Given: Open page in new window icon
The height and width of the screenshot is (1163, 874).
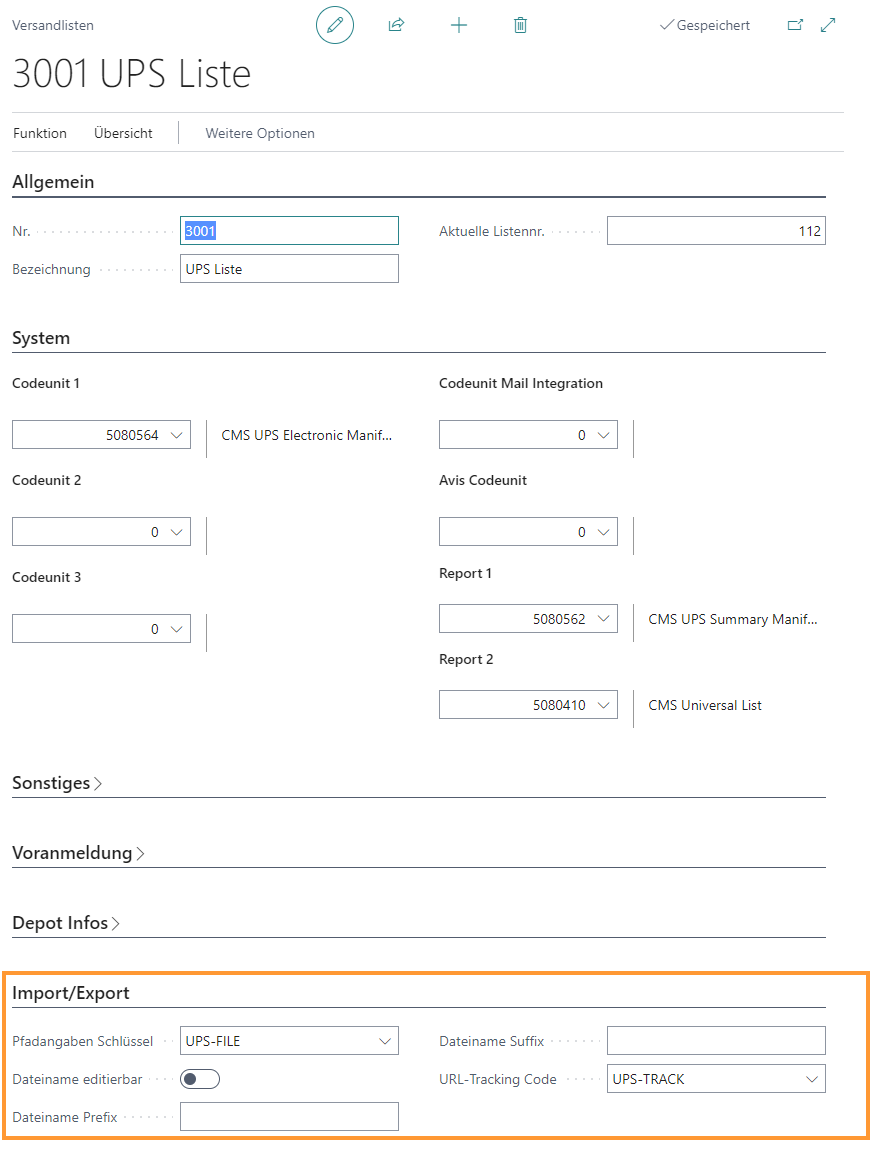Looking at the screenshot, I should point(795,25).
